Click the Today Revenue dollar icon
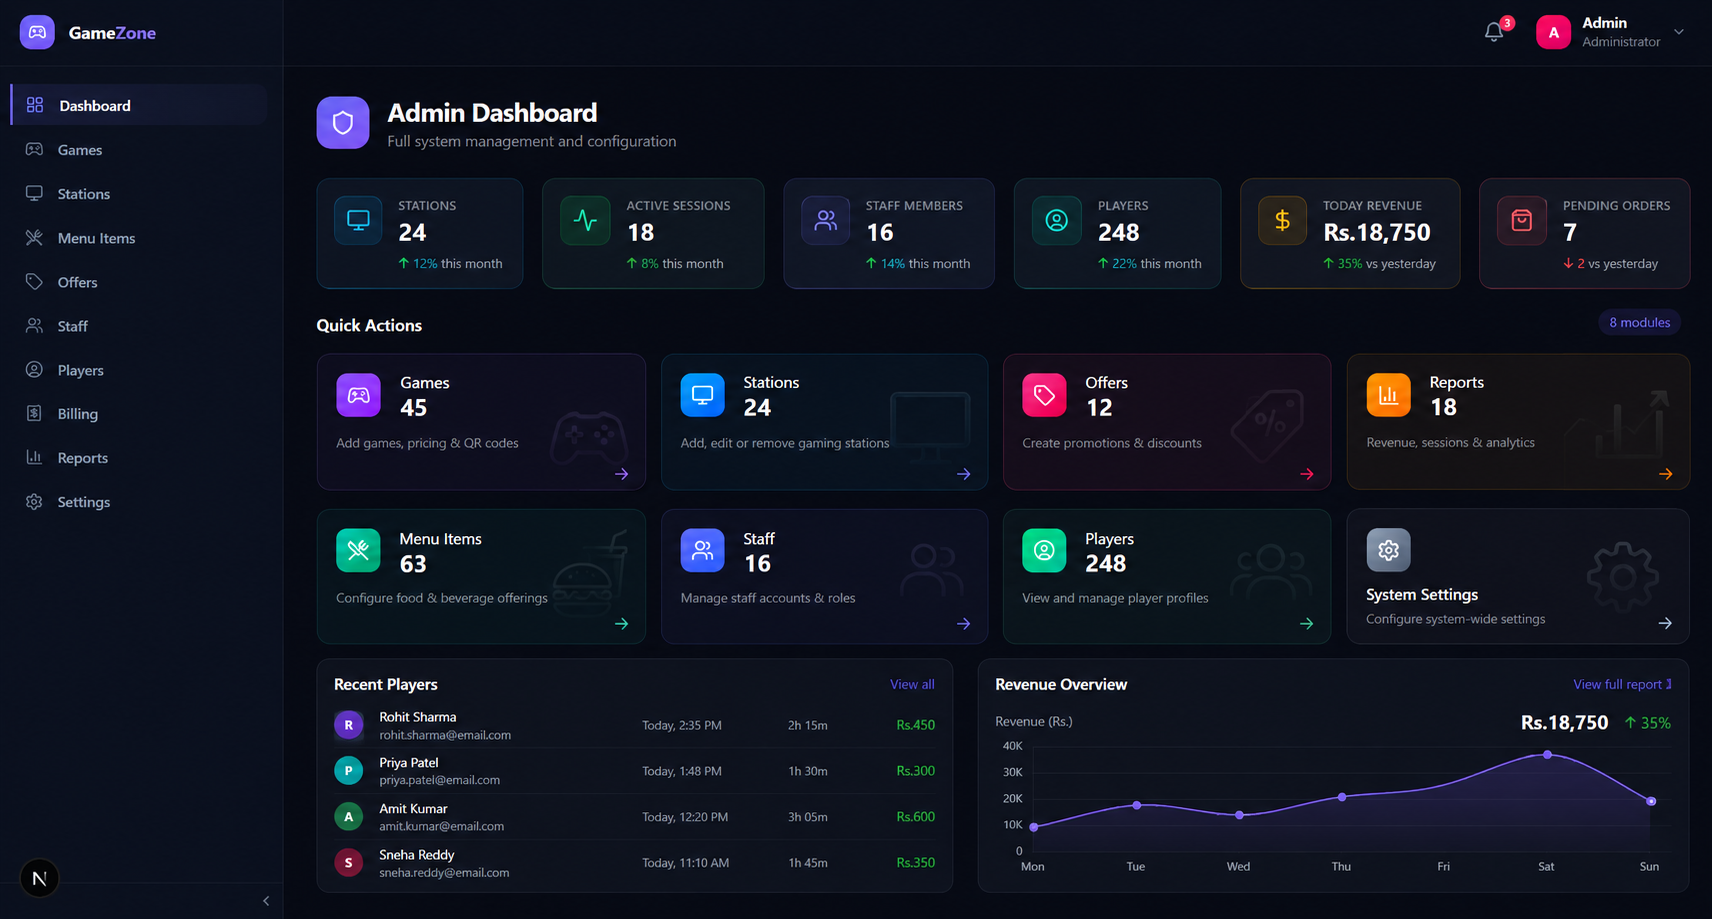Viewport: 1712px width, 919px height. click(x=1282, y=220)
